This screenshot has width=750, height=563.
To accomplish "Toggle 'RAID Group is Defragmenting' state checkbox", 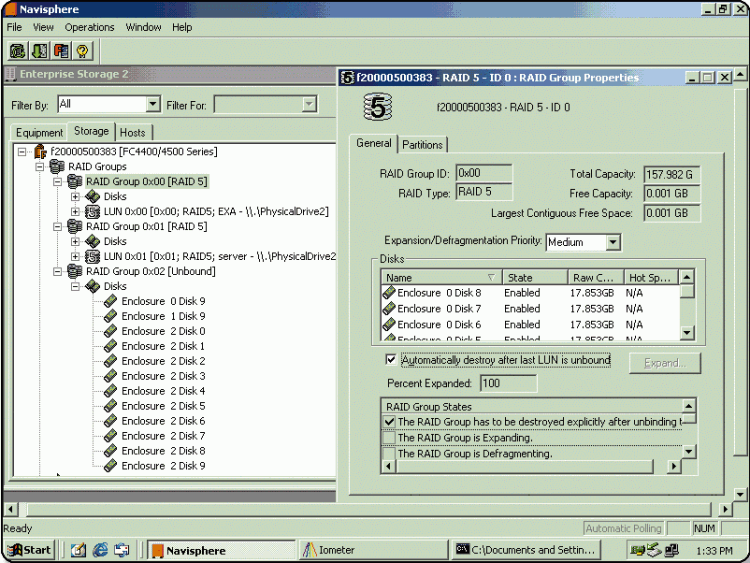I will tap(389, 453).
